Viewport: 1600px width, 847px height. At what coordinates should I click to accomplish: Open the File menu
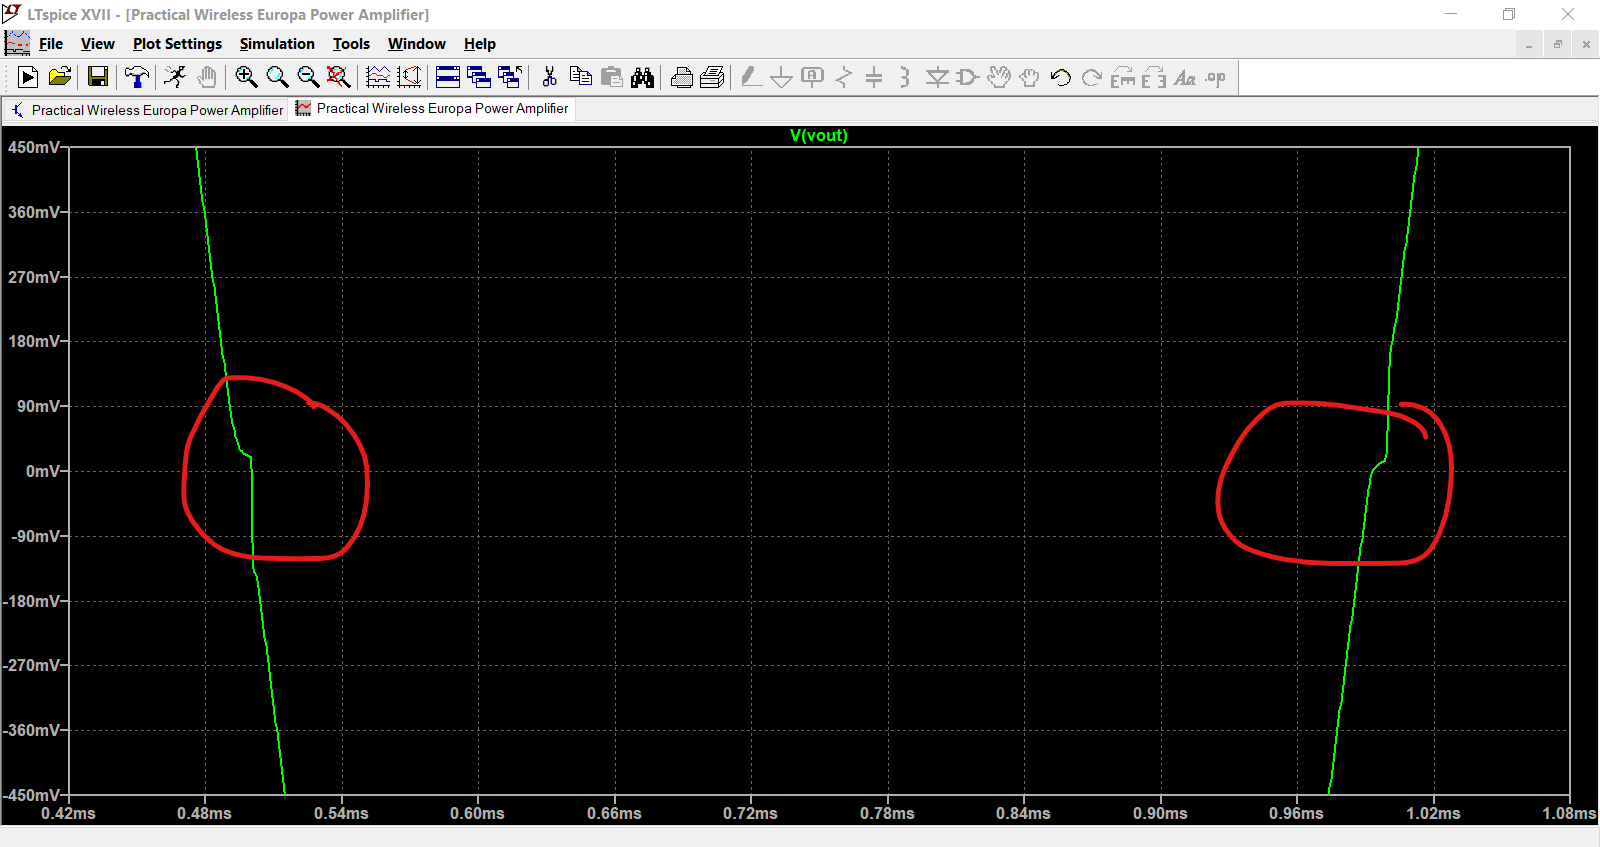(x=51, y=44)
